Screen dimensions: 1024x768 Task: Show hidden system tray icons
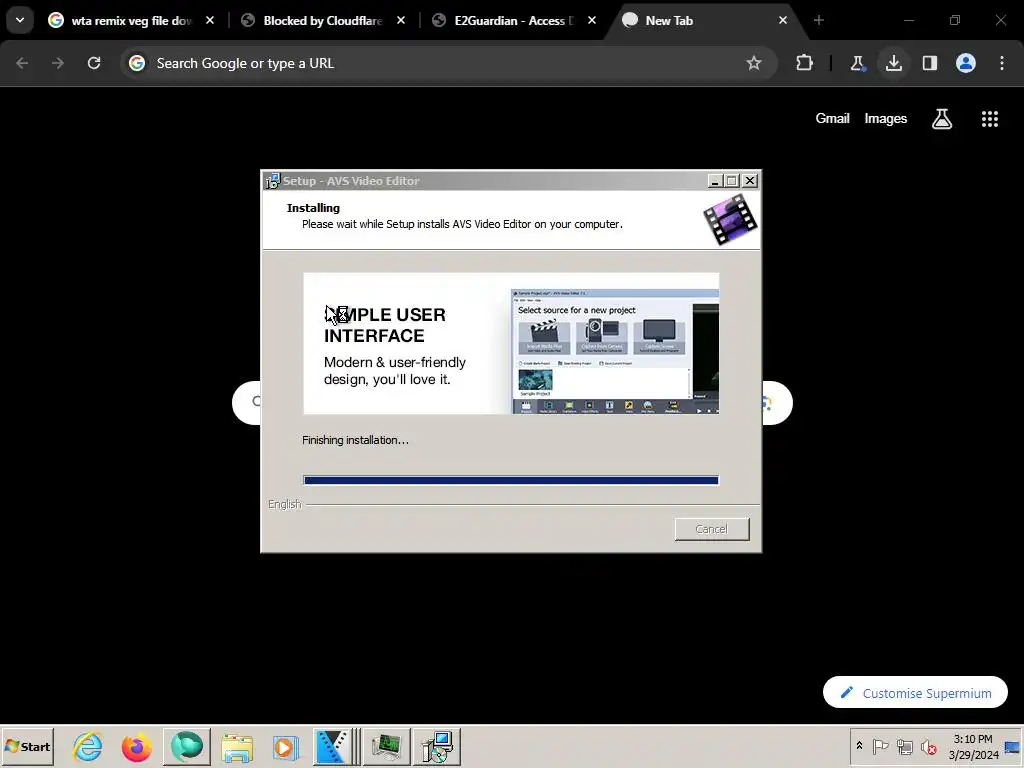click(x=859, y=746)
